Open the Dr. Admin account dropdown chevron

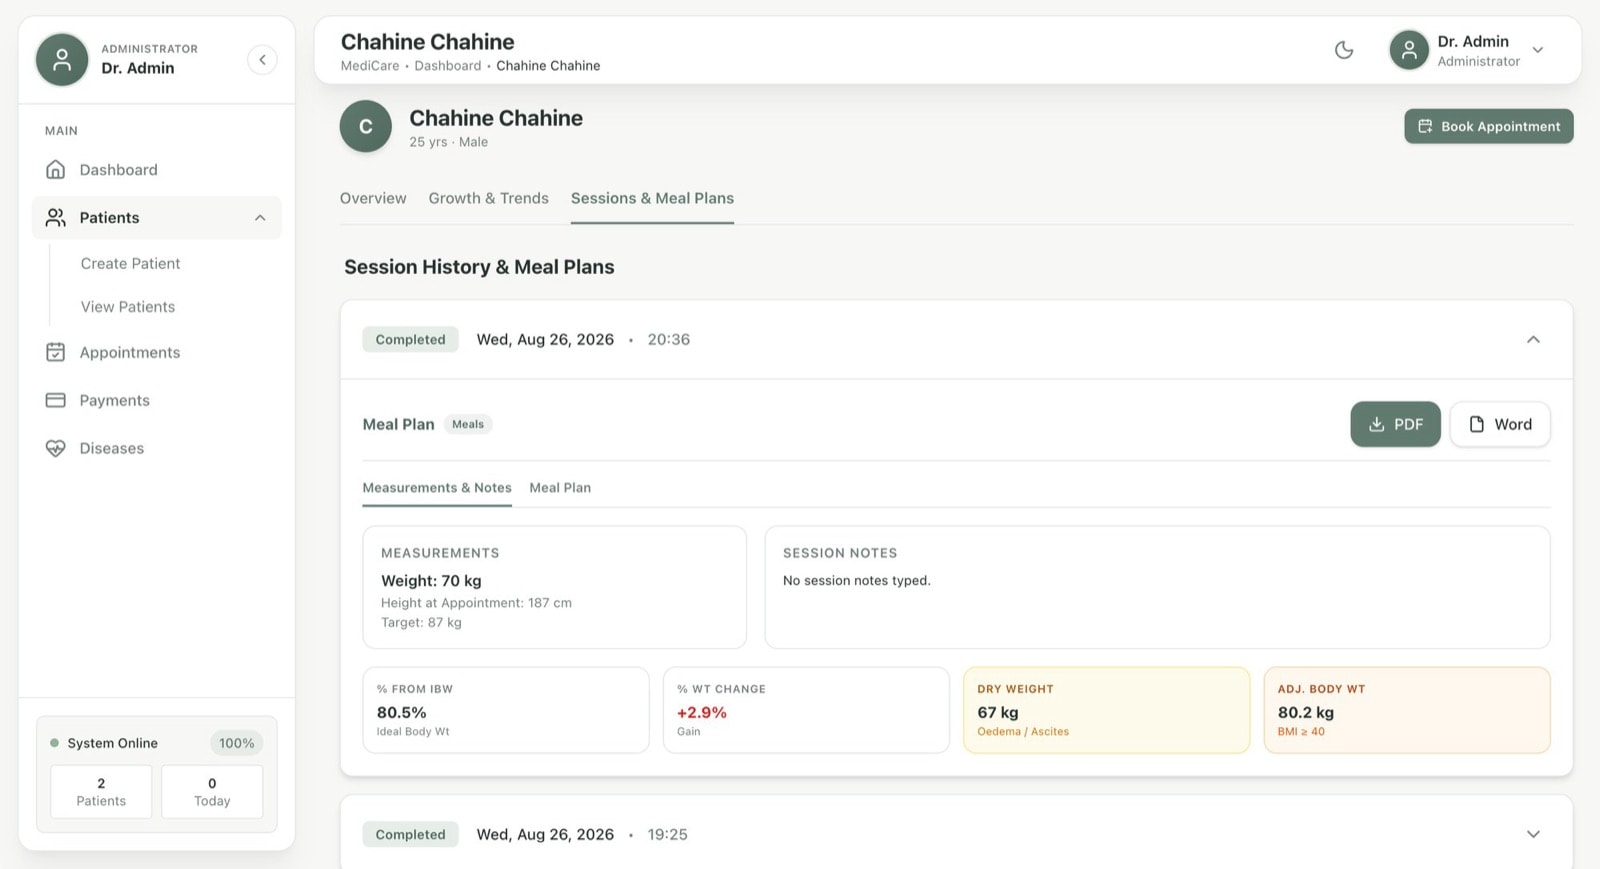coord(1538,50)
